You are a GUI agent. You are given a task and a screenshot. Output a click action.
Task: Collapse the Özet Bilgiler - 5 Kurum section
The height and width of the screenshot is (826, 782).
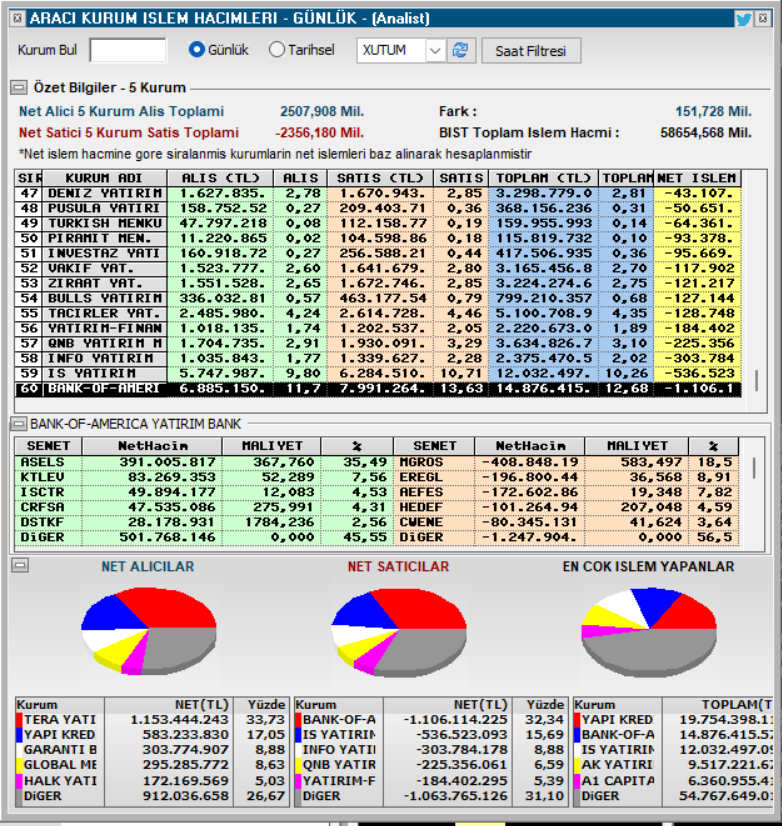[19, 87]
